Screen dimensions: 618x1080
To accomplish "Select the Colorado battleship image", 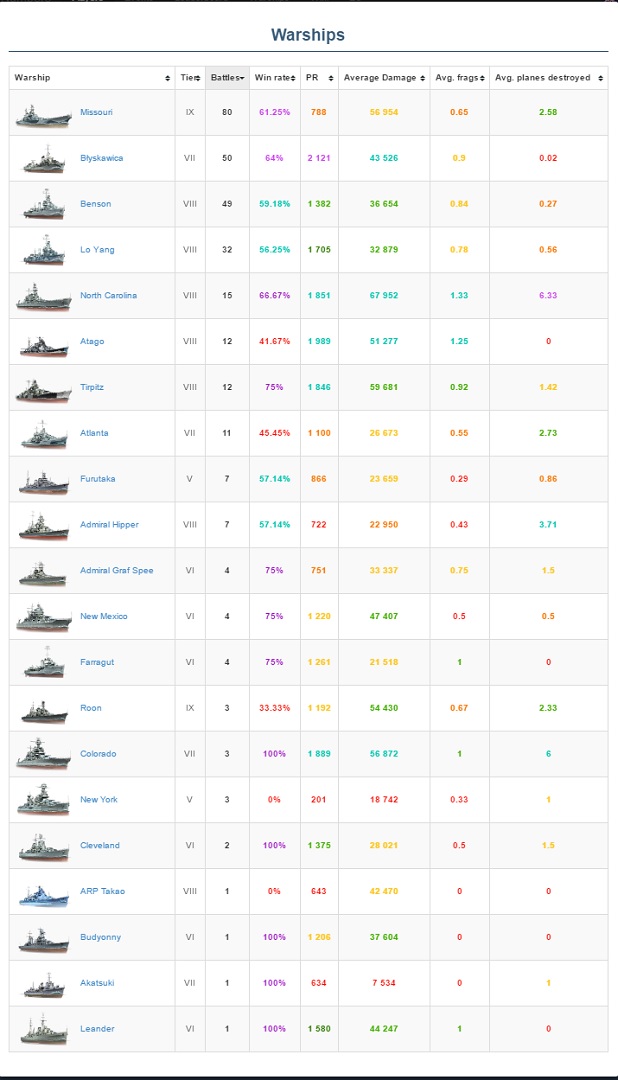I will click(x=43, y=754).
